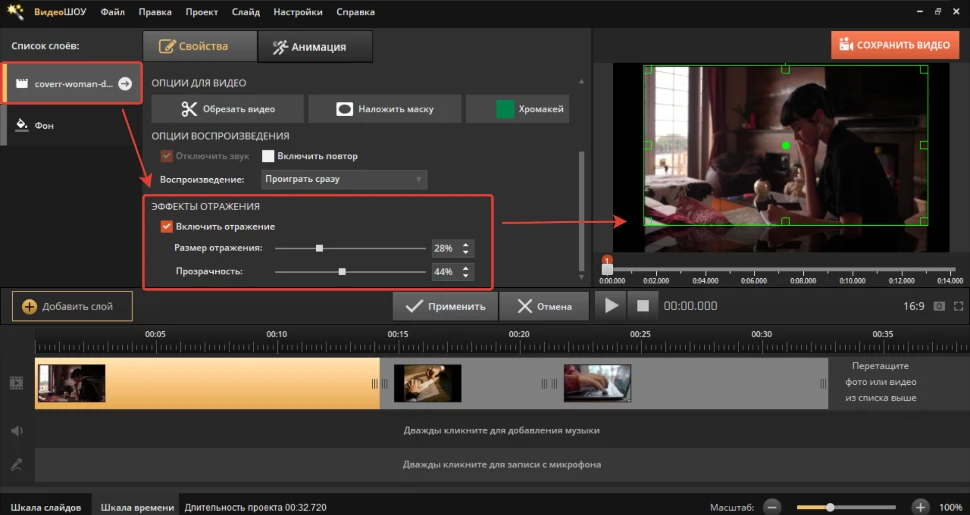The width and height of the screenshot is (970, 515).
Task: Click the Масштаб zoom slider handle
Action: pyautogui.click(x=830, y=507)
